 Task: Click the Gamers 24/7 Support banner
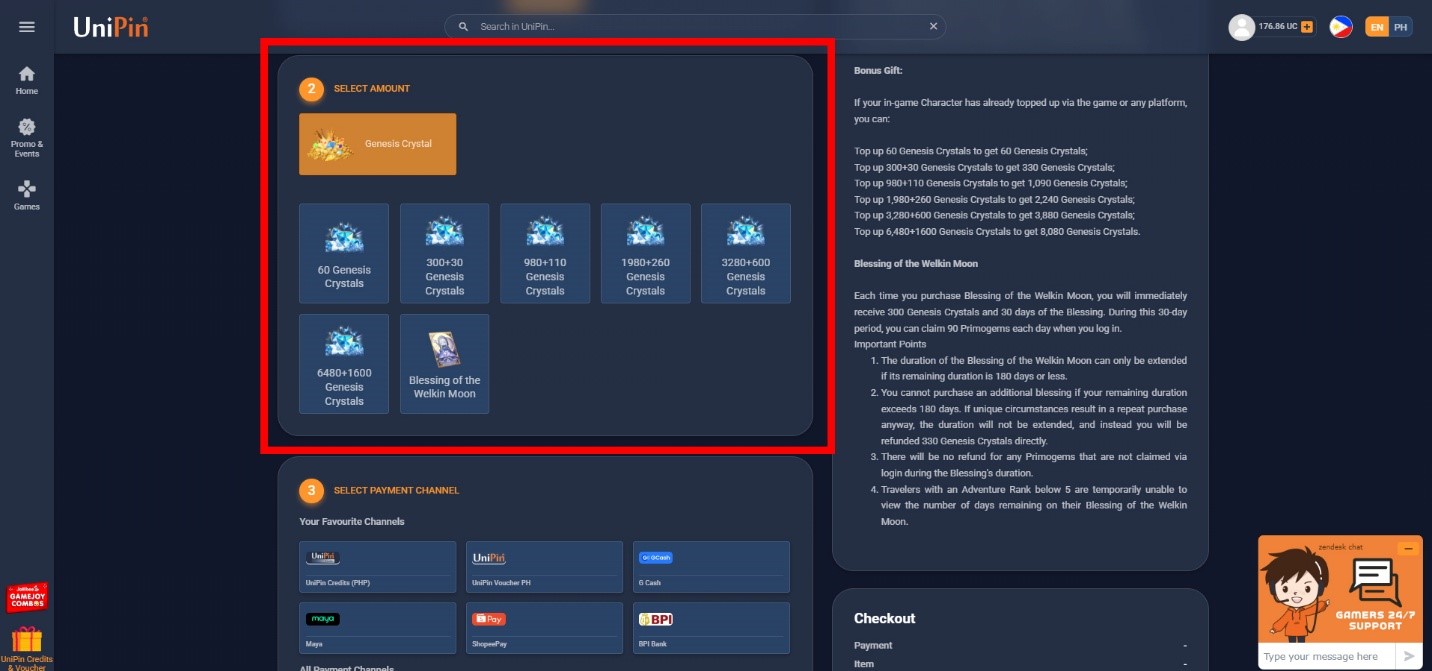1340,590
